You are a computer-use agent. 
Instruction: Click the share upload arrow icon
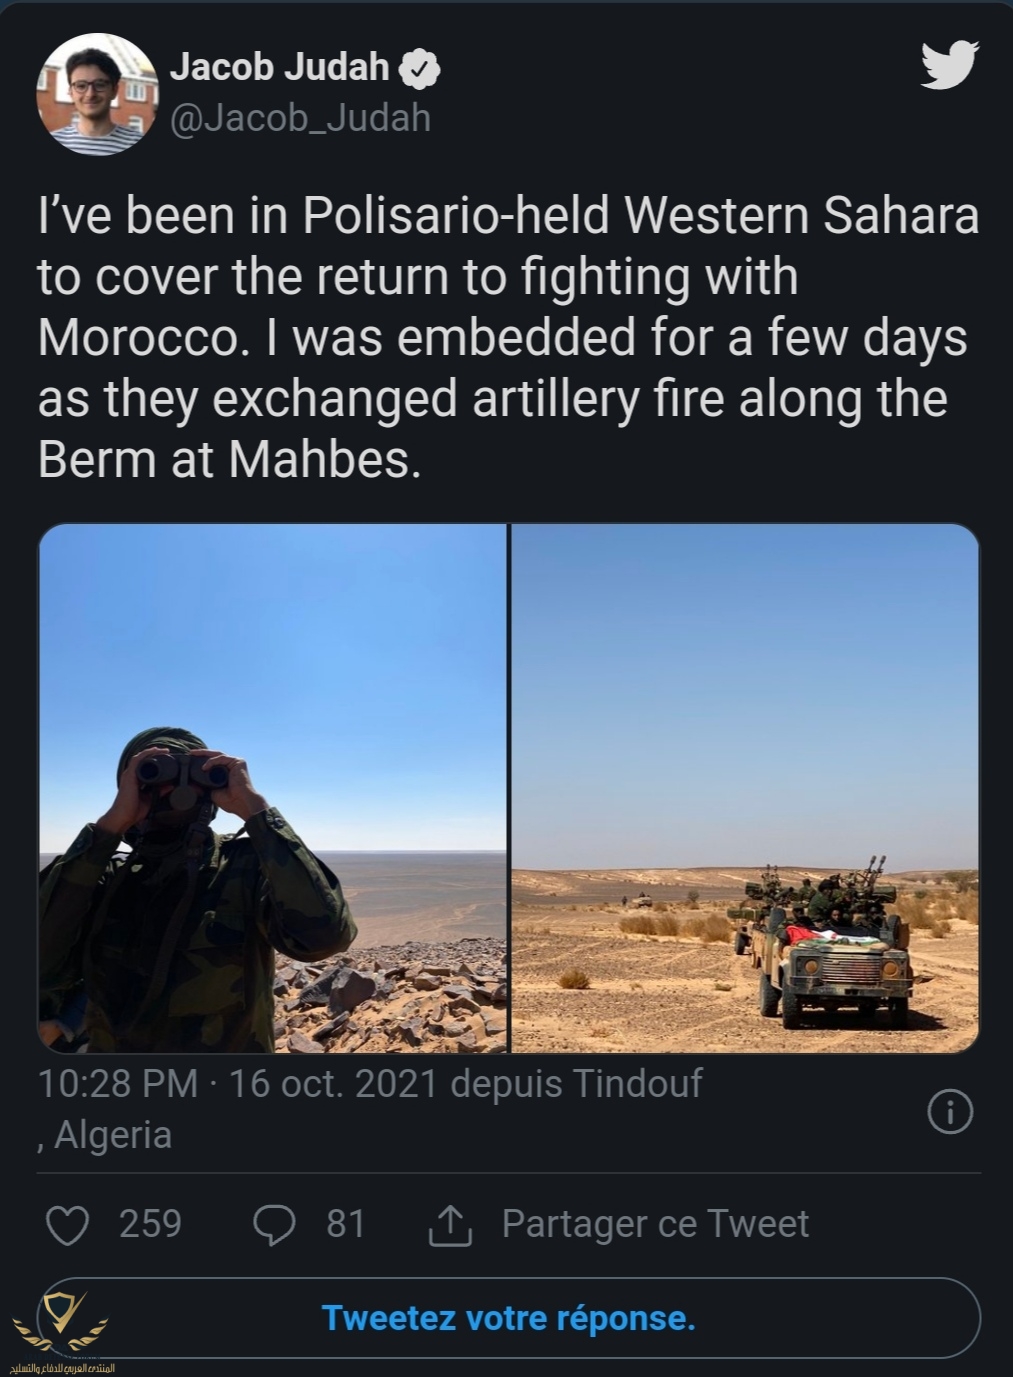pos(450,1225)
